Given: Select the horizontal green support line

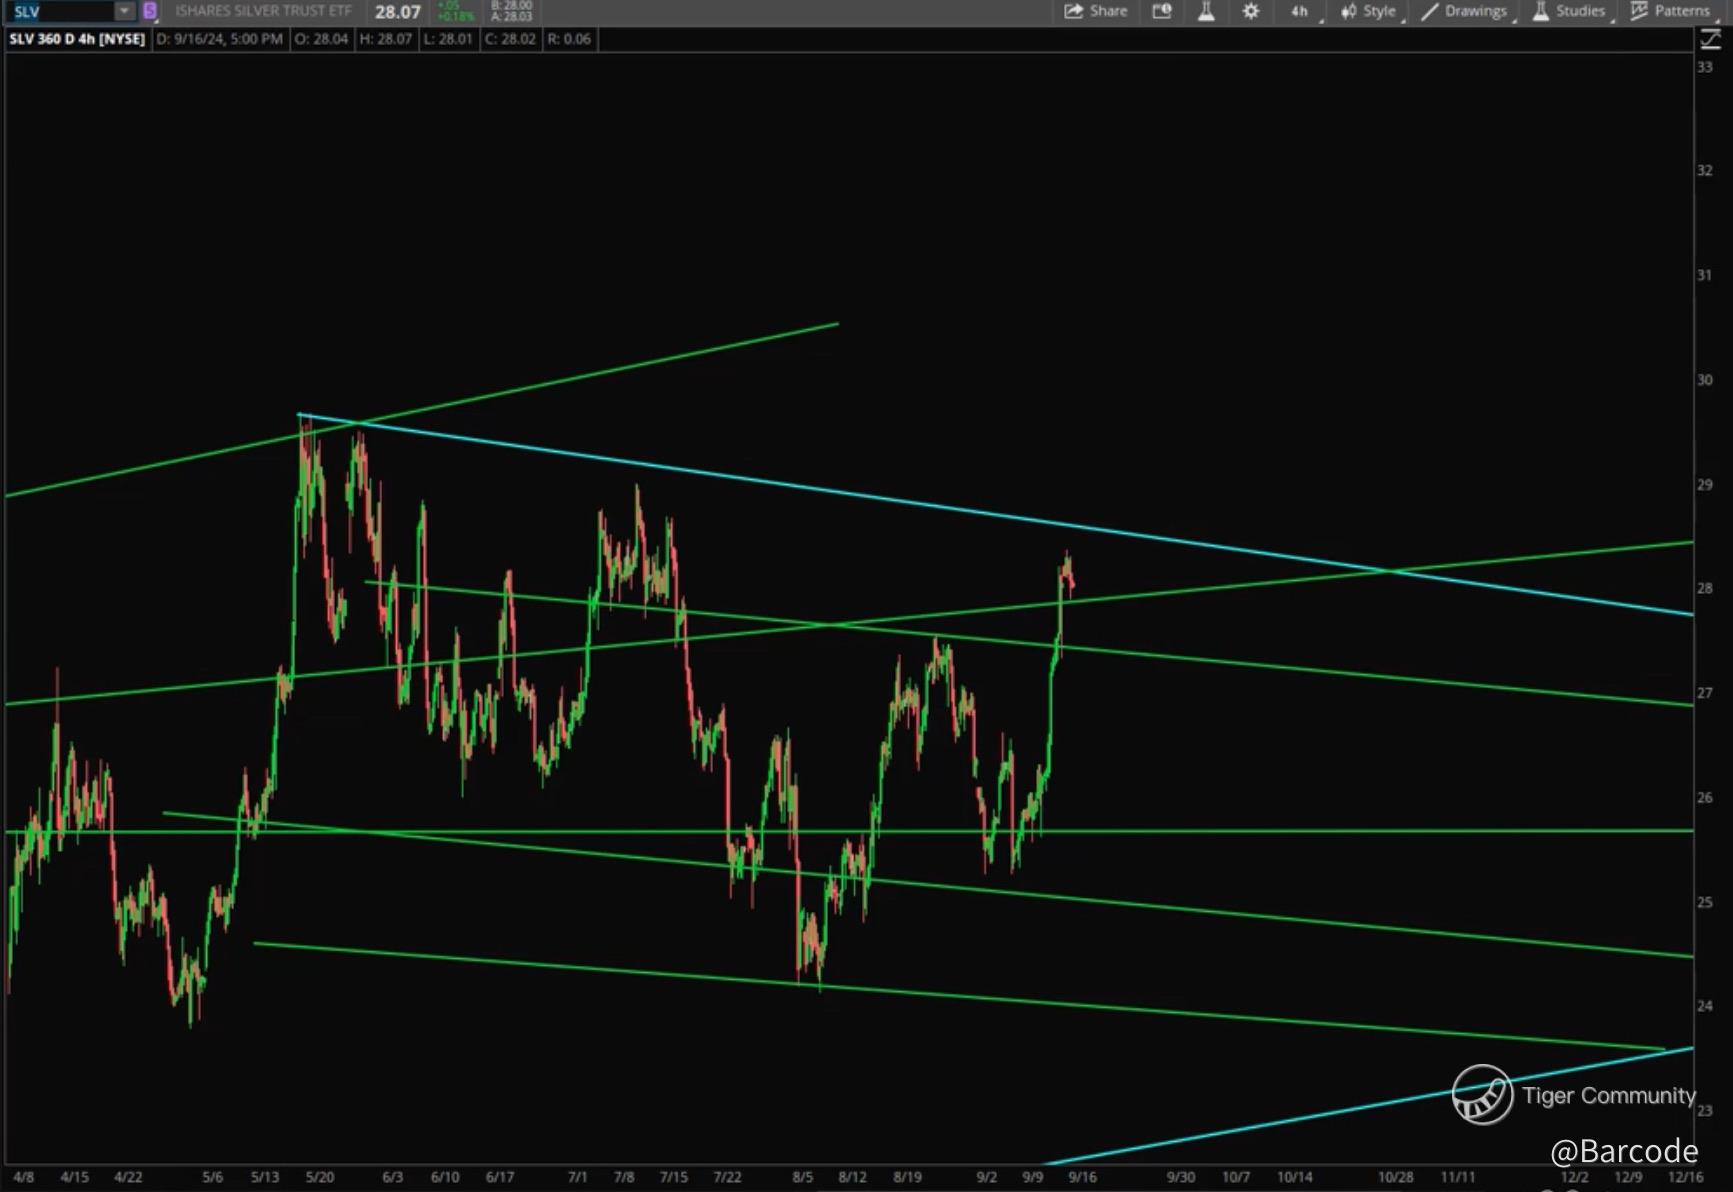Looking at the screenshot, I should (x=1300, y=831).
